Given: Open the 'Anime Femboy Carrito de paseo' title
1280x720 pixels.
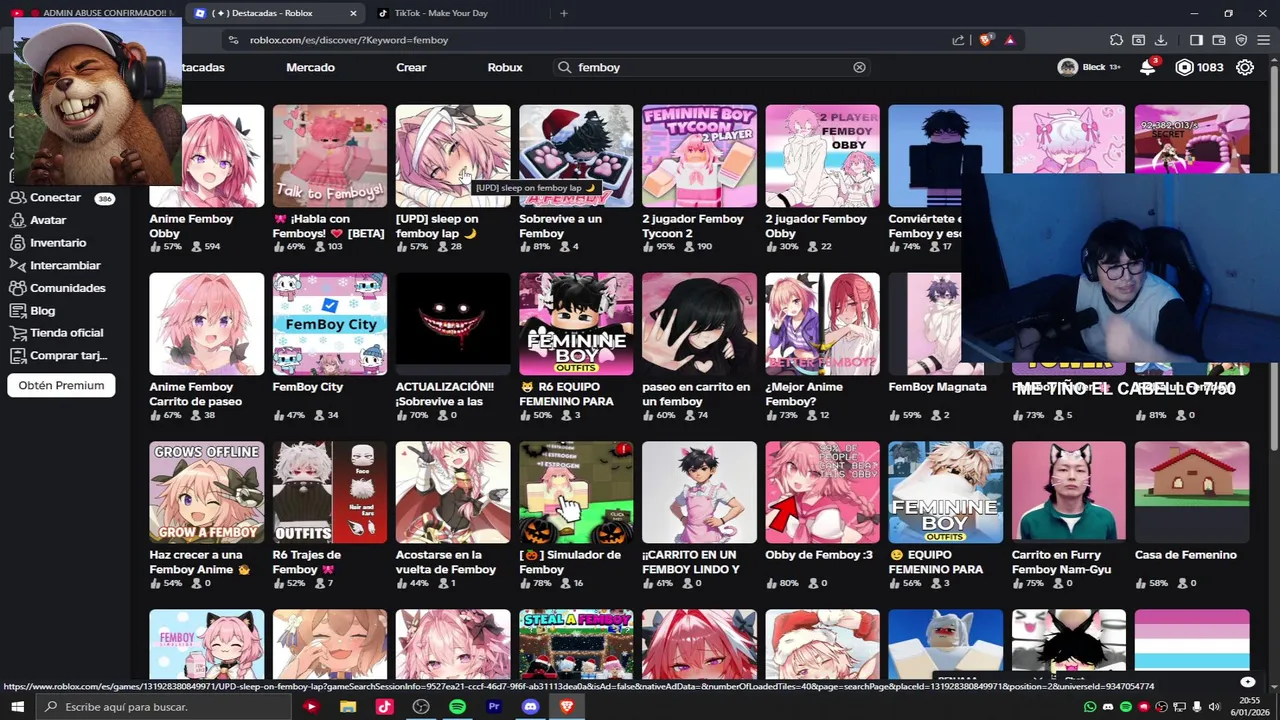Looking at the screenshot, I should pos(196,394).
